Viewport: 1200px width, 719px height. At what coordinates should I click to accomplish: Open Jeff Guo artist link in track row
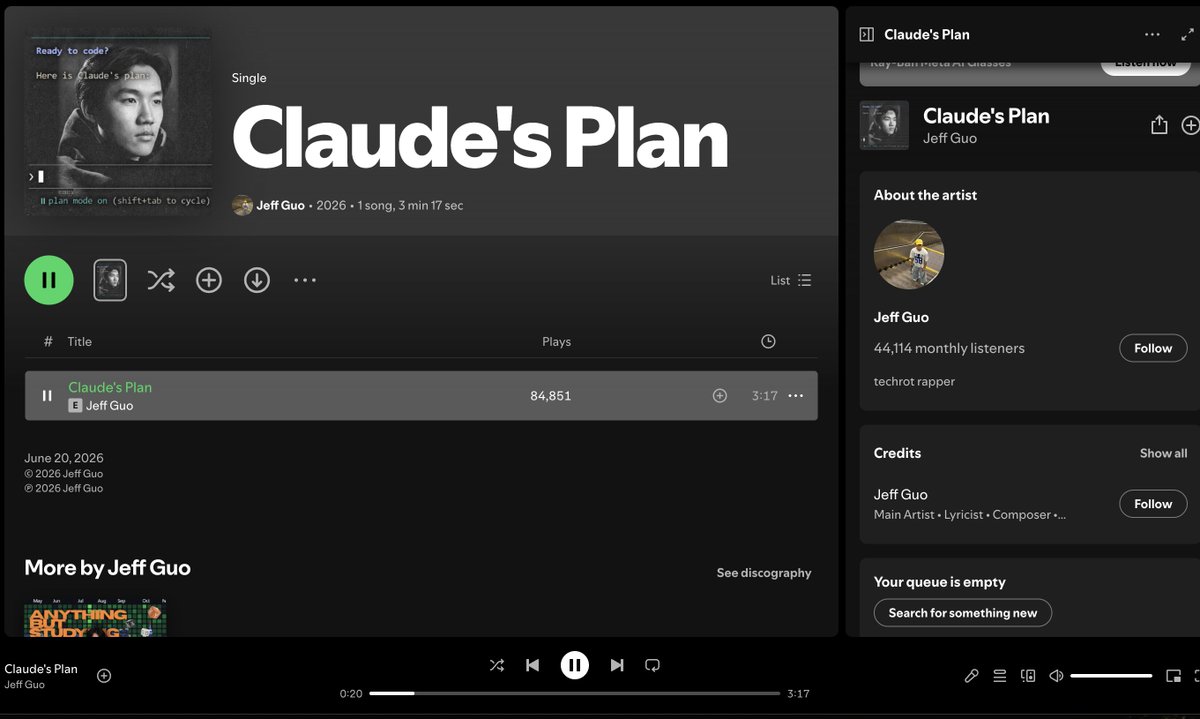pos(109,406)
